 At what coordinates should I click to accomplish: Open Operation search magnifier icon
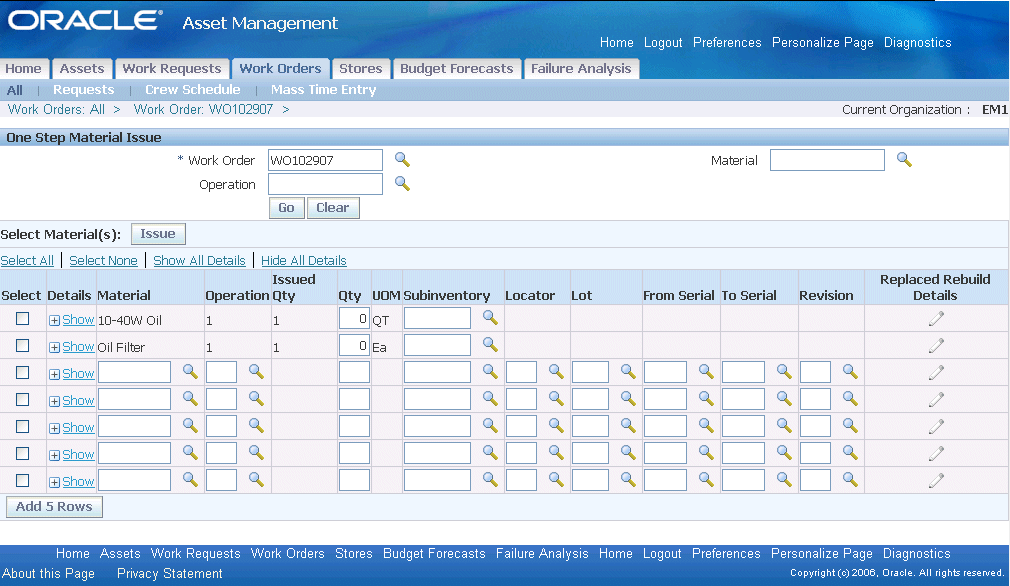pos(402,184)
